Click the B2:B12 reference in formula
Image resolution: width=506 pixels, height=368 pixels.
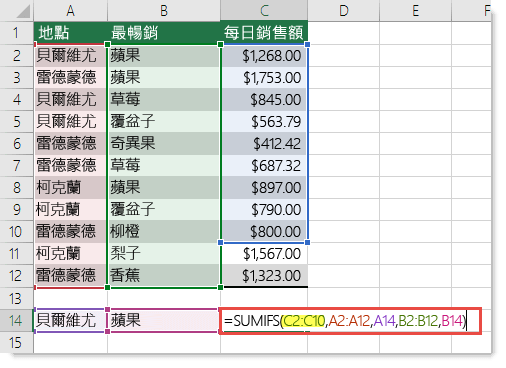pos(418,321)
